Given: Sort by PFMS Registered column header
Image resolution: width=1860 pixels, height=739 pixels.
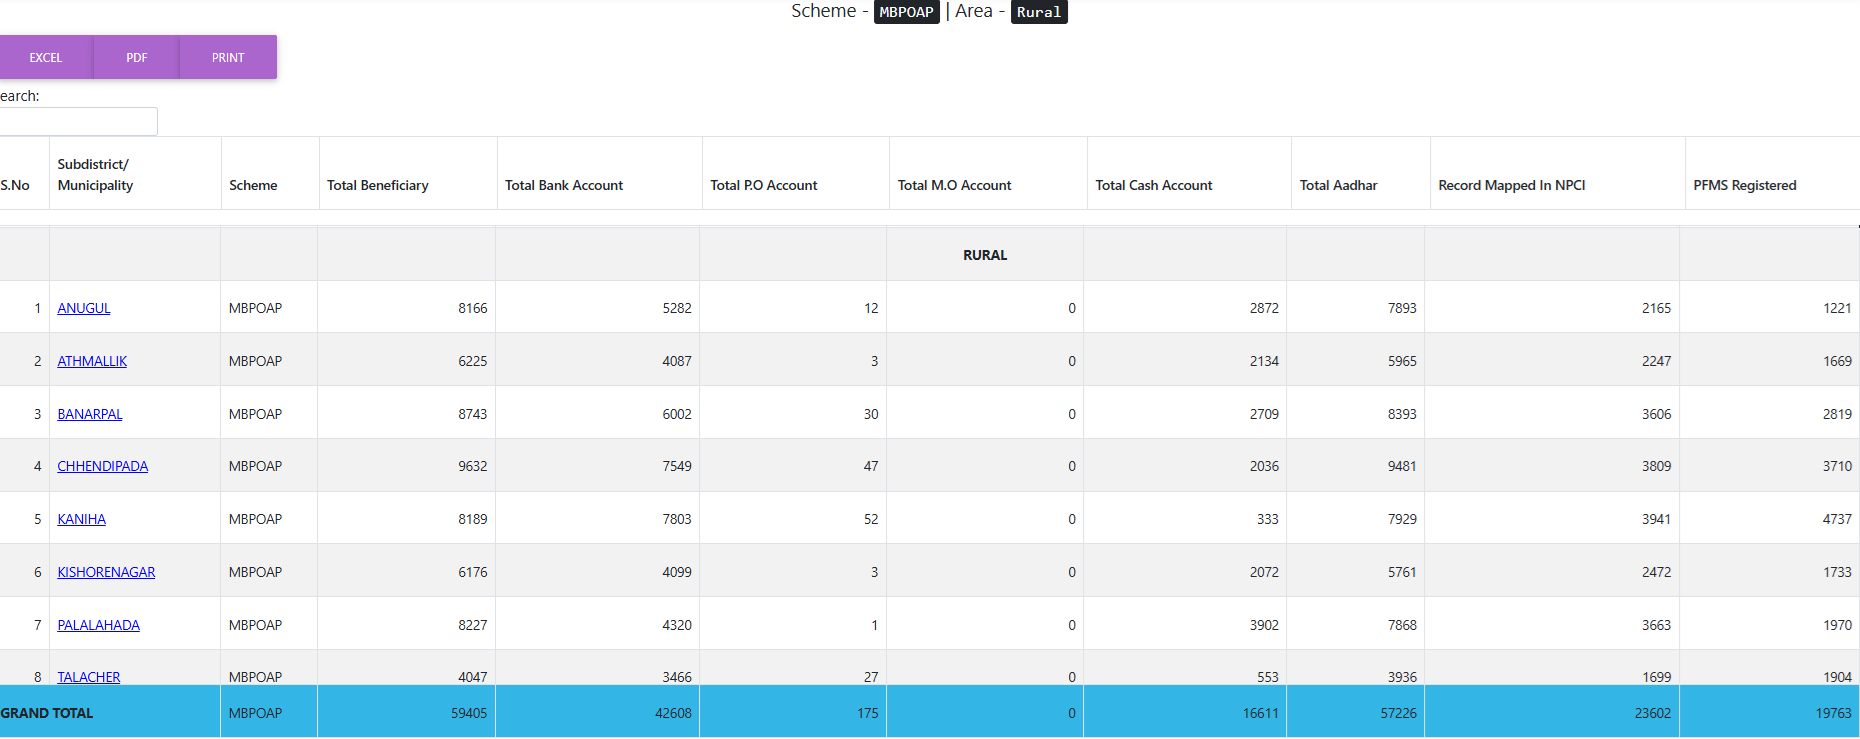Looking at the screenshot, I should [x=1773, y=174].
